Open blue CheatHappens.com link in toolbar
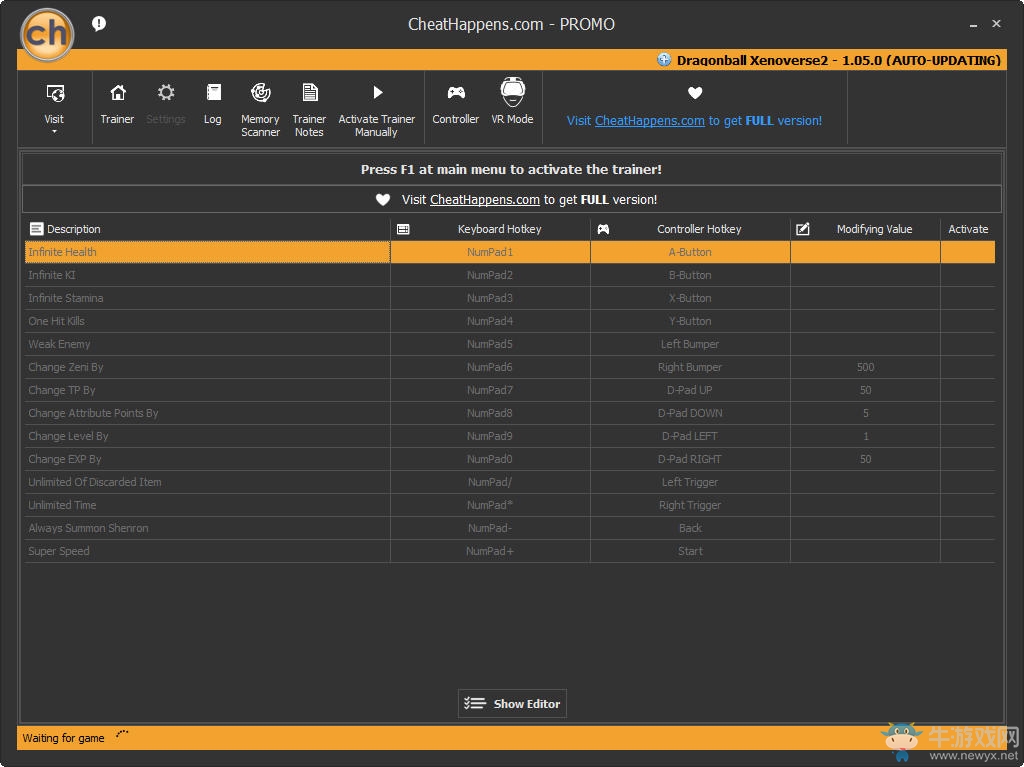The image size is (1024, 767). [x=649, y=120]
